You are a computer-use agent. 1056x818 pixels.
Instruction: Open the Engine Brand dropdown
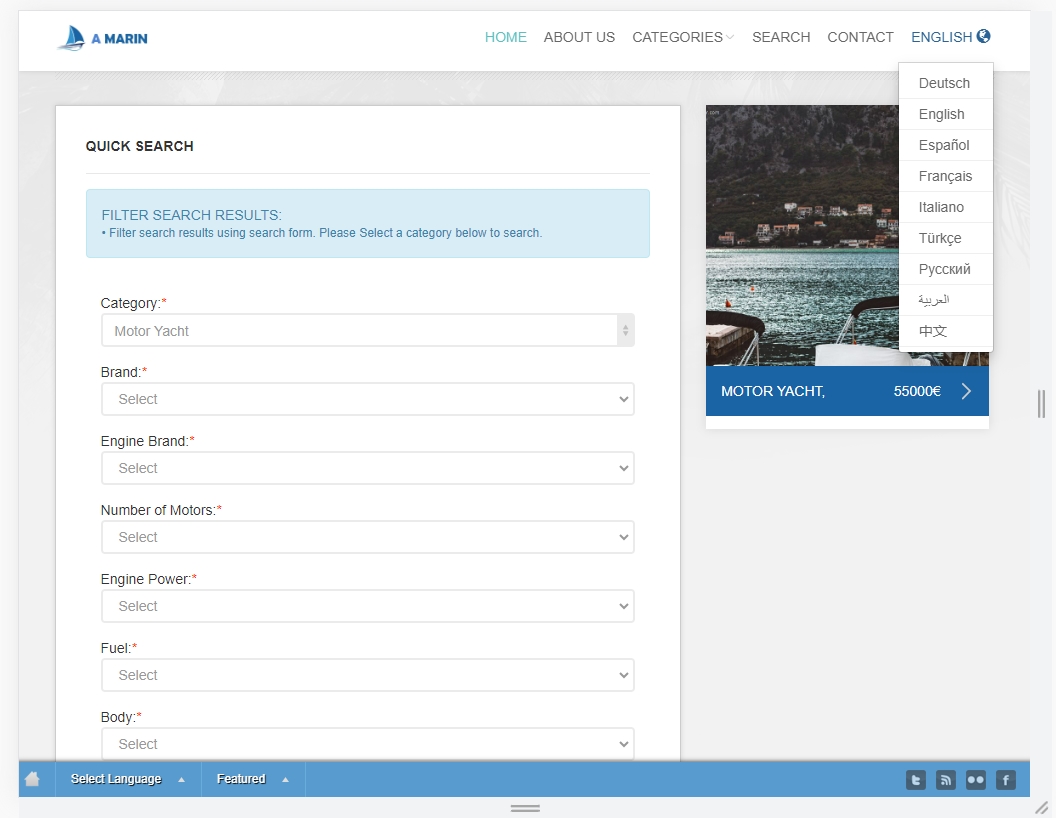(368, 468)
